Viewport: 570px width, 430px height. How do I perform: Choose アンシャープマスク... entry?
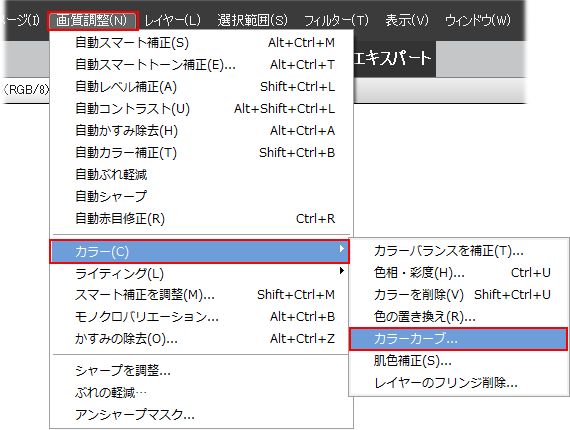point(201,414)
